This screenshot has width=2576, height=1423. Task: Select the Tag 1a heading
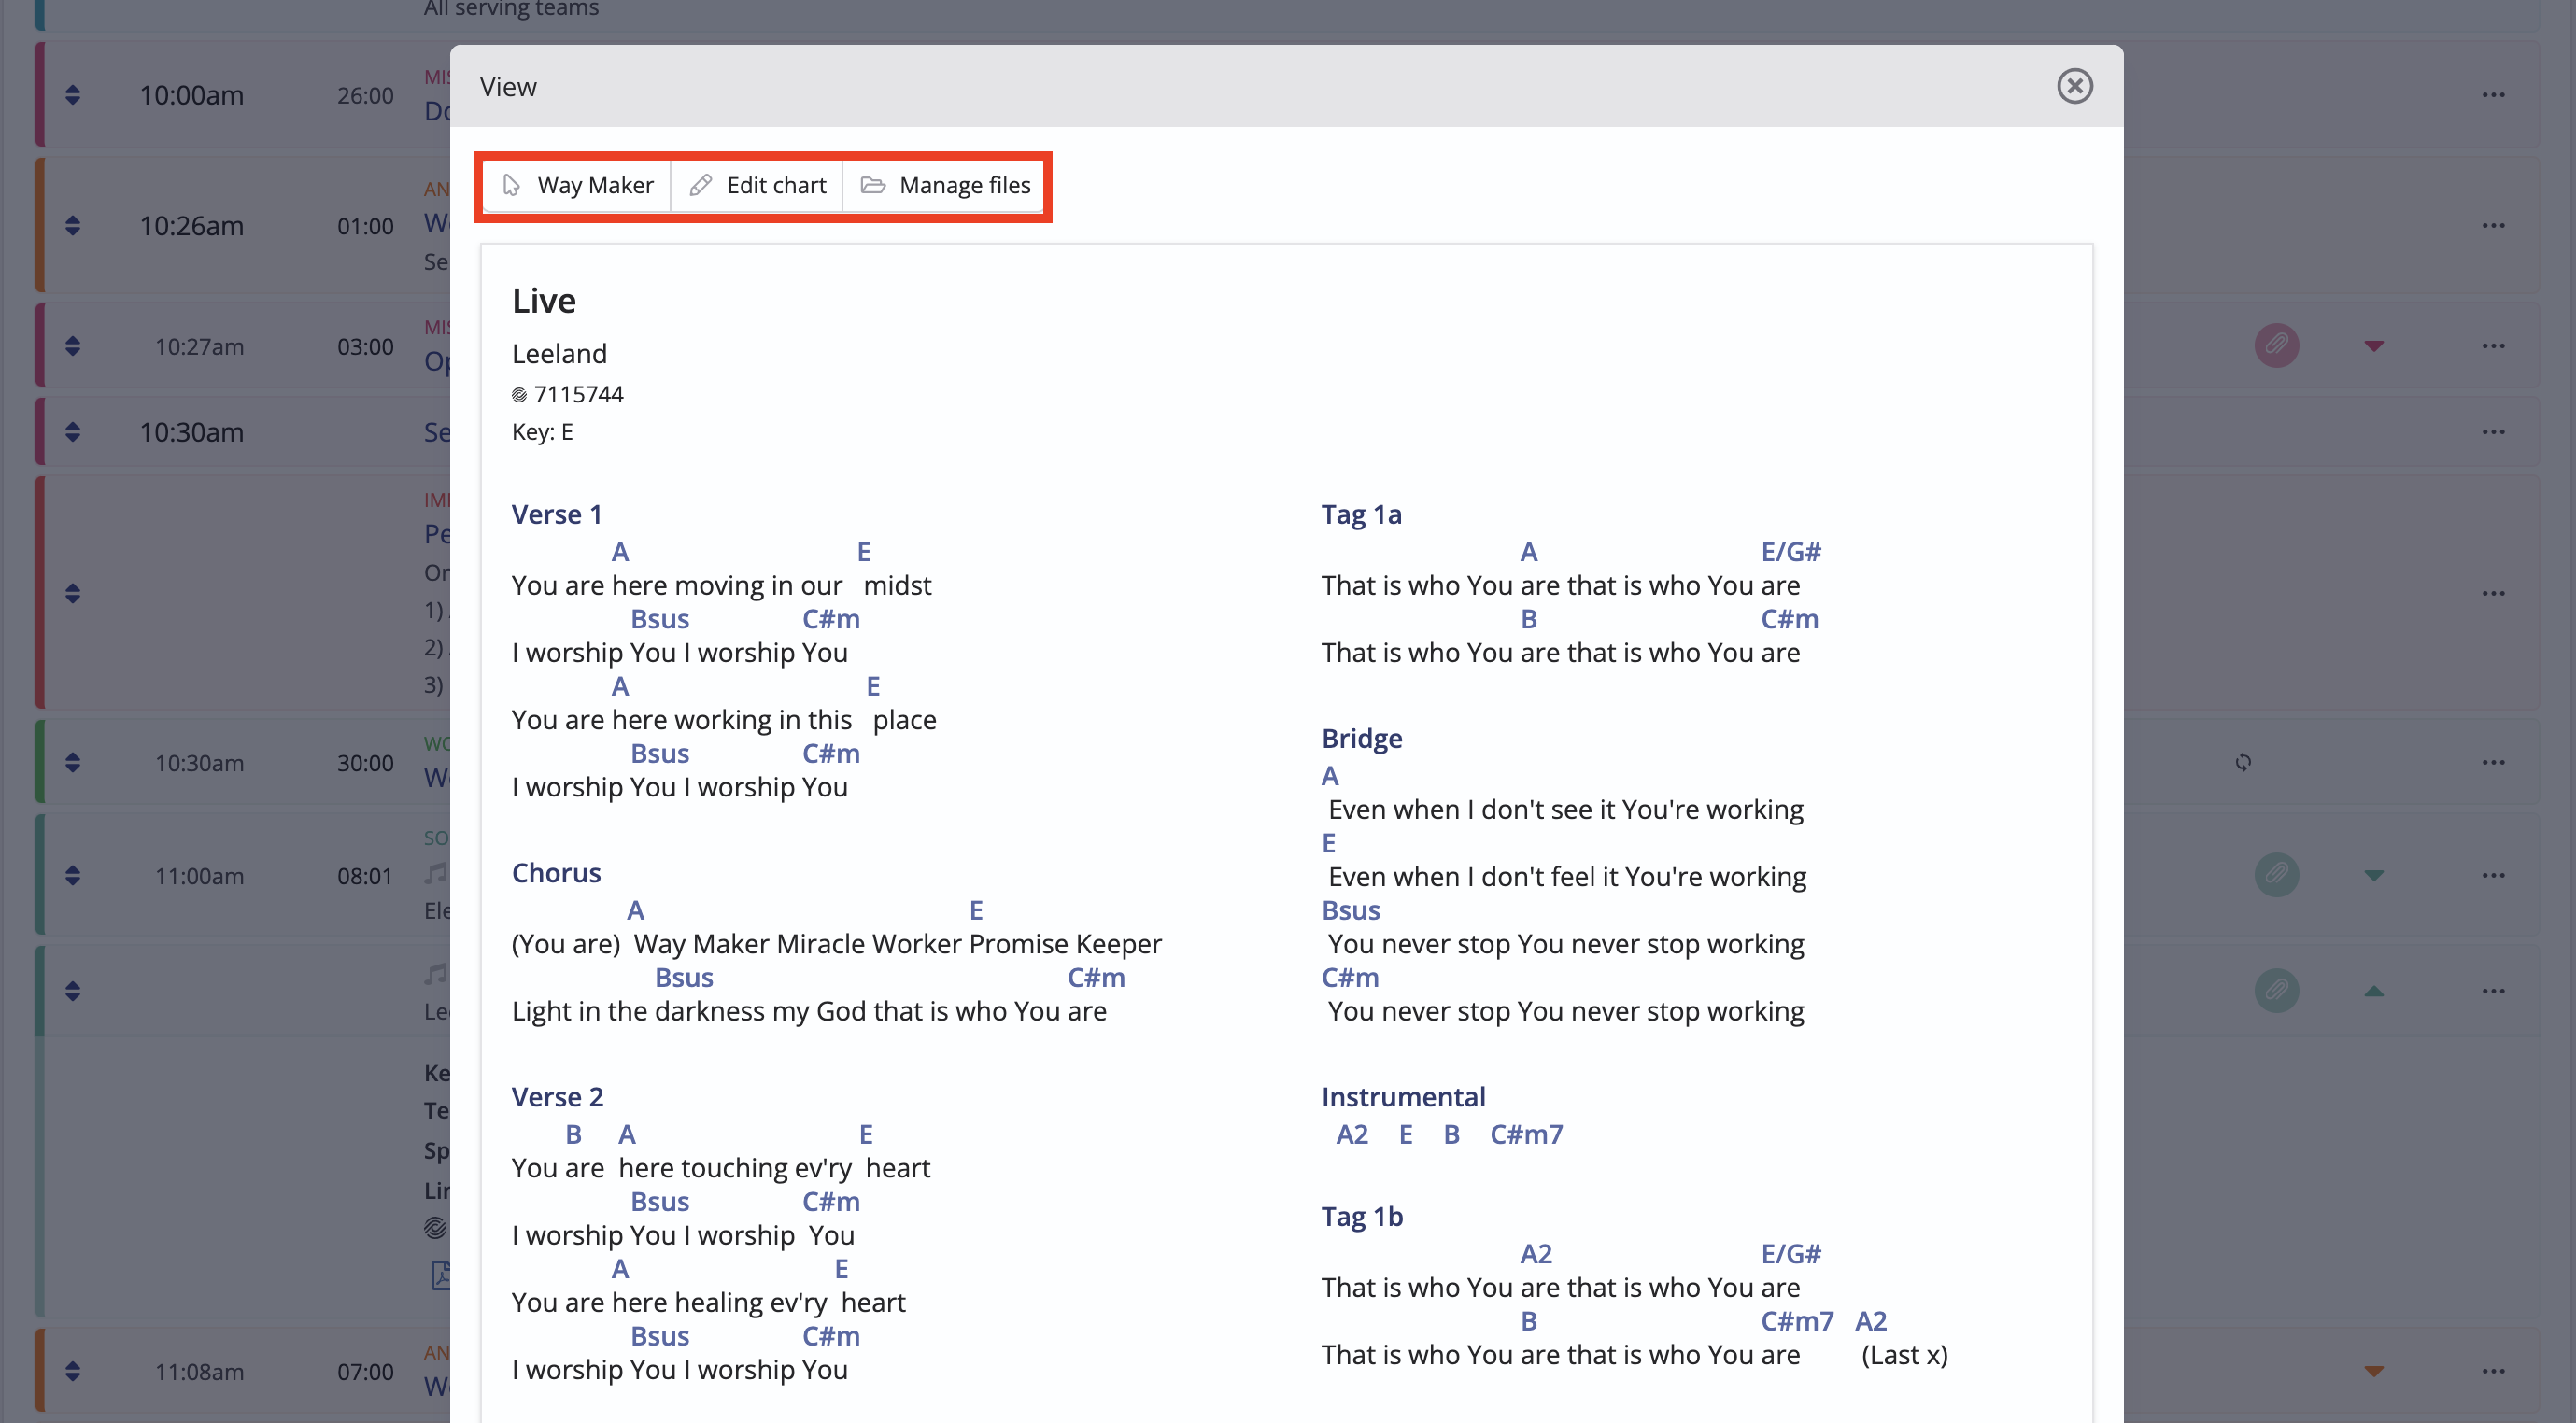[1361, 514]
